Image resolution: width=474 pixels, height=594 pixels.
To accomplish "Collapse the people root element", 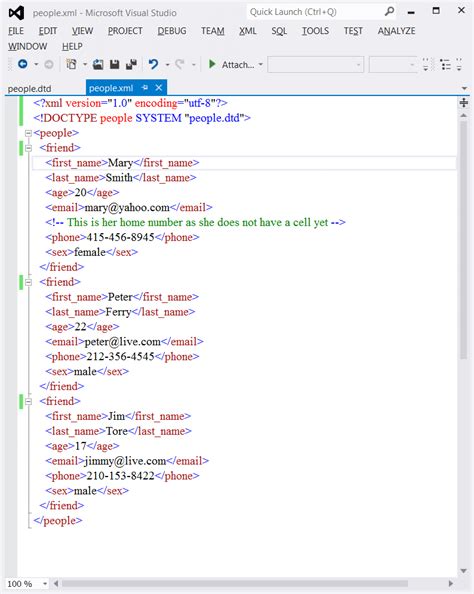I will pyautogui.click(x=28, y=133).
